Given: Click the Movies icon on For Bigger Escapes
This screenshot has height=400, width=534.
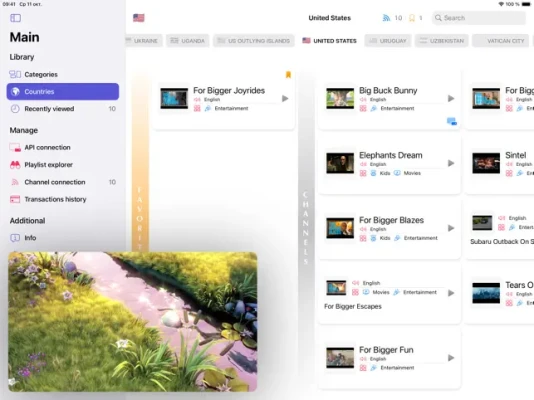Looking at the screenshot, I should point(366,292).
